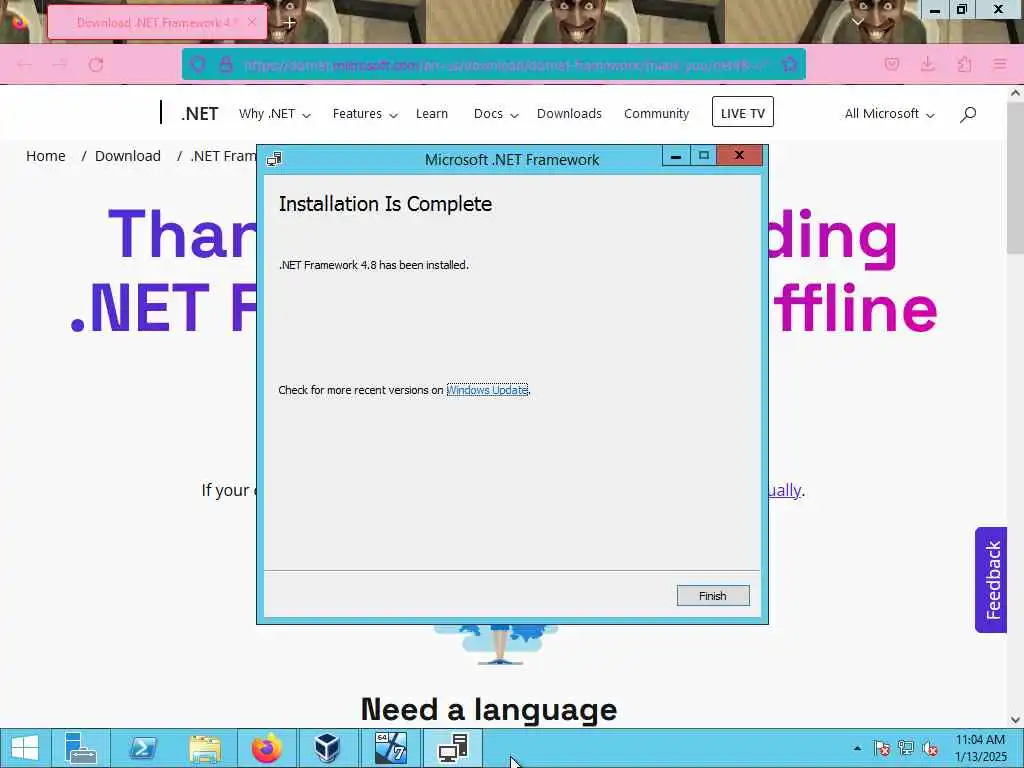The image size is (1024, 768).
Task: Click the padlock site security icon
Action: (226, 64)
